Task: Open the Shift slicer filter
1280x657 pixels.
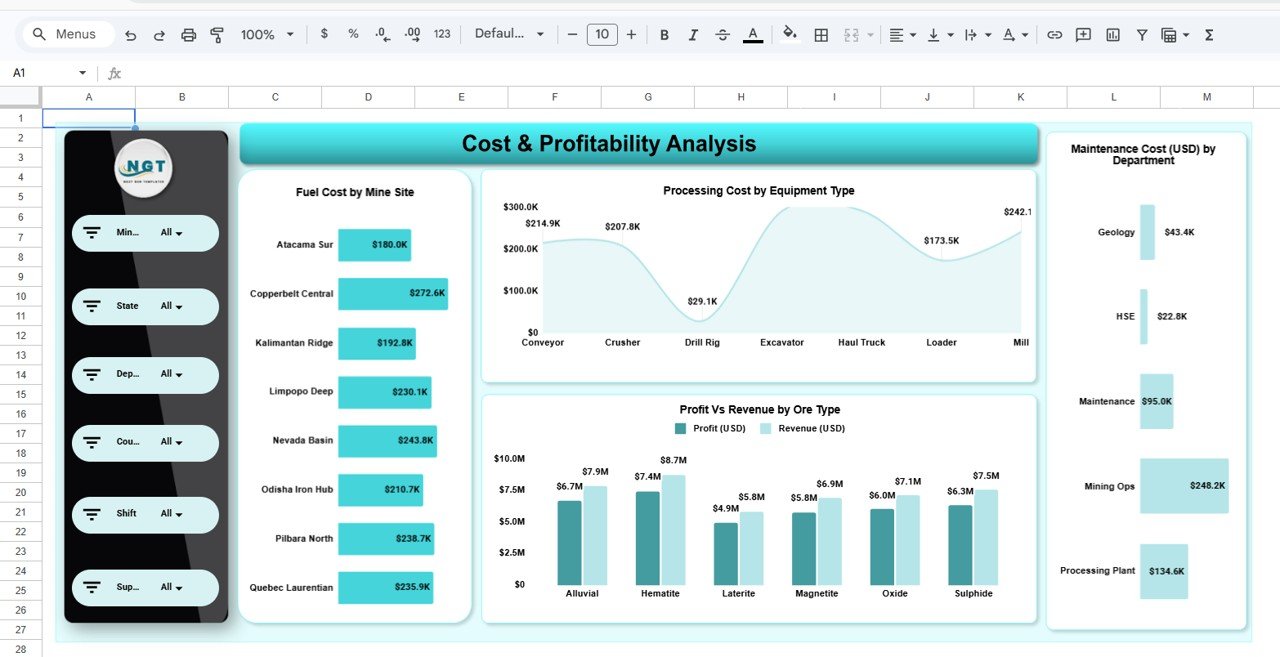Action: (x=172, y=514)
